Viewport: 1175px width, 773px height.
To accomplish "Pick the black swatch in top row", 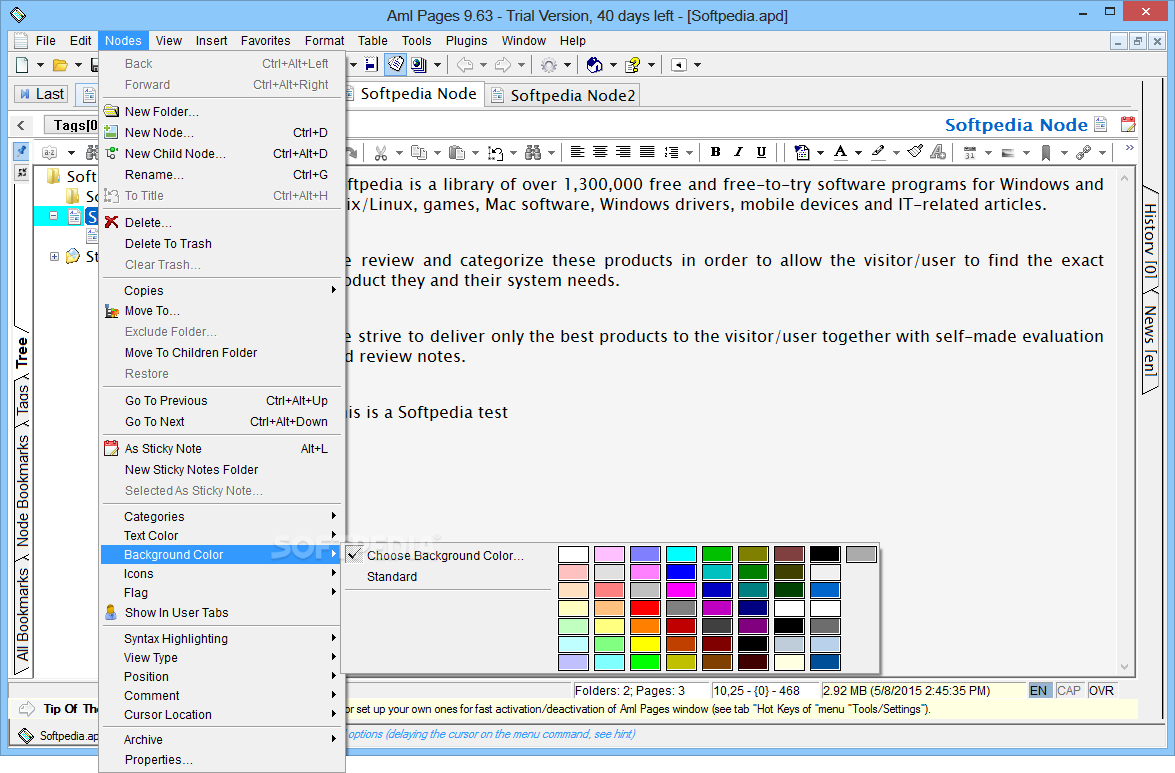I will pyautogui.click(x=825, y=554).
